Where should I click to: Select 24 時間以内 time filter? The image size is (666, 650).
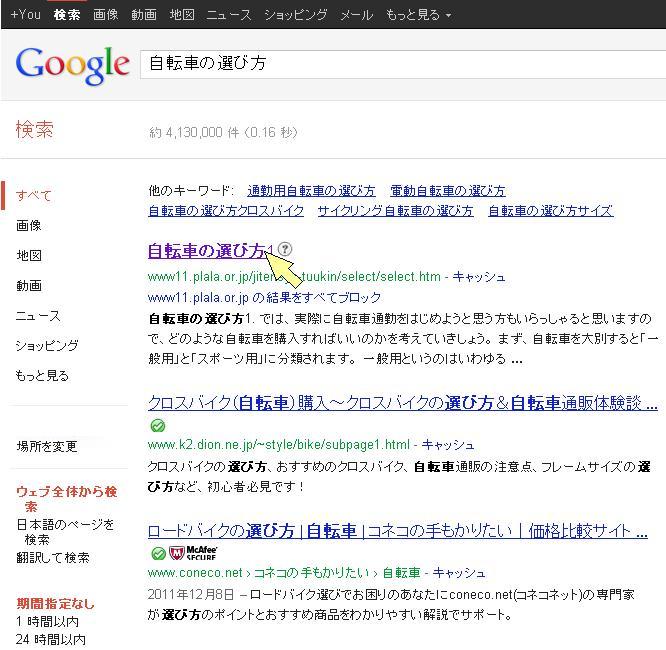point(51,639)
